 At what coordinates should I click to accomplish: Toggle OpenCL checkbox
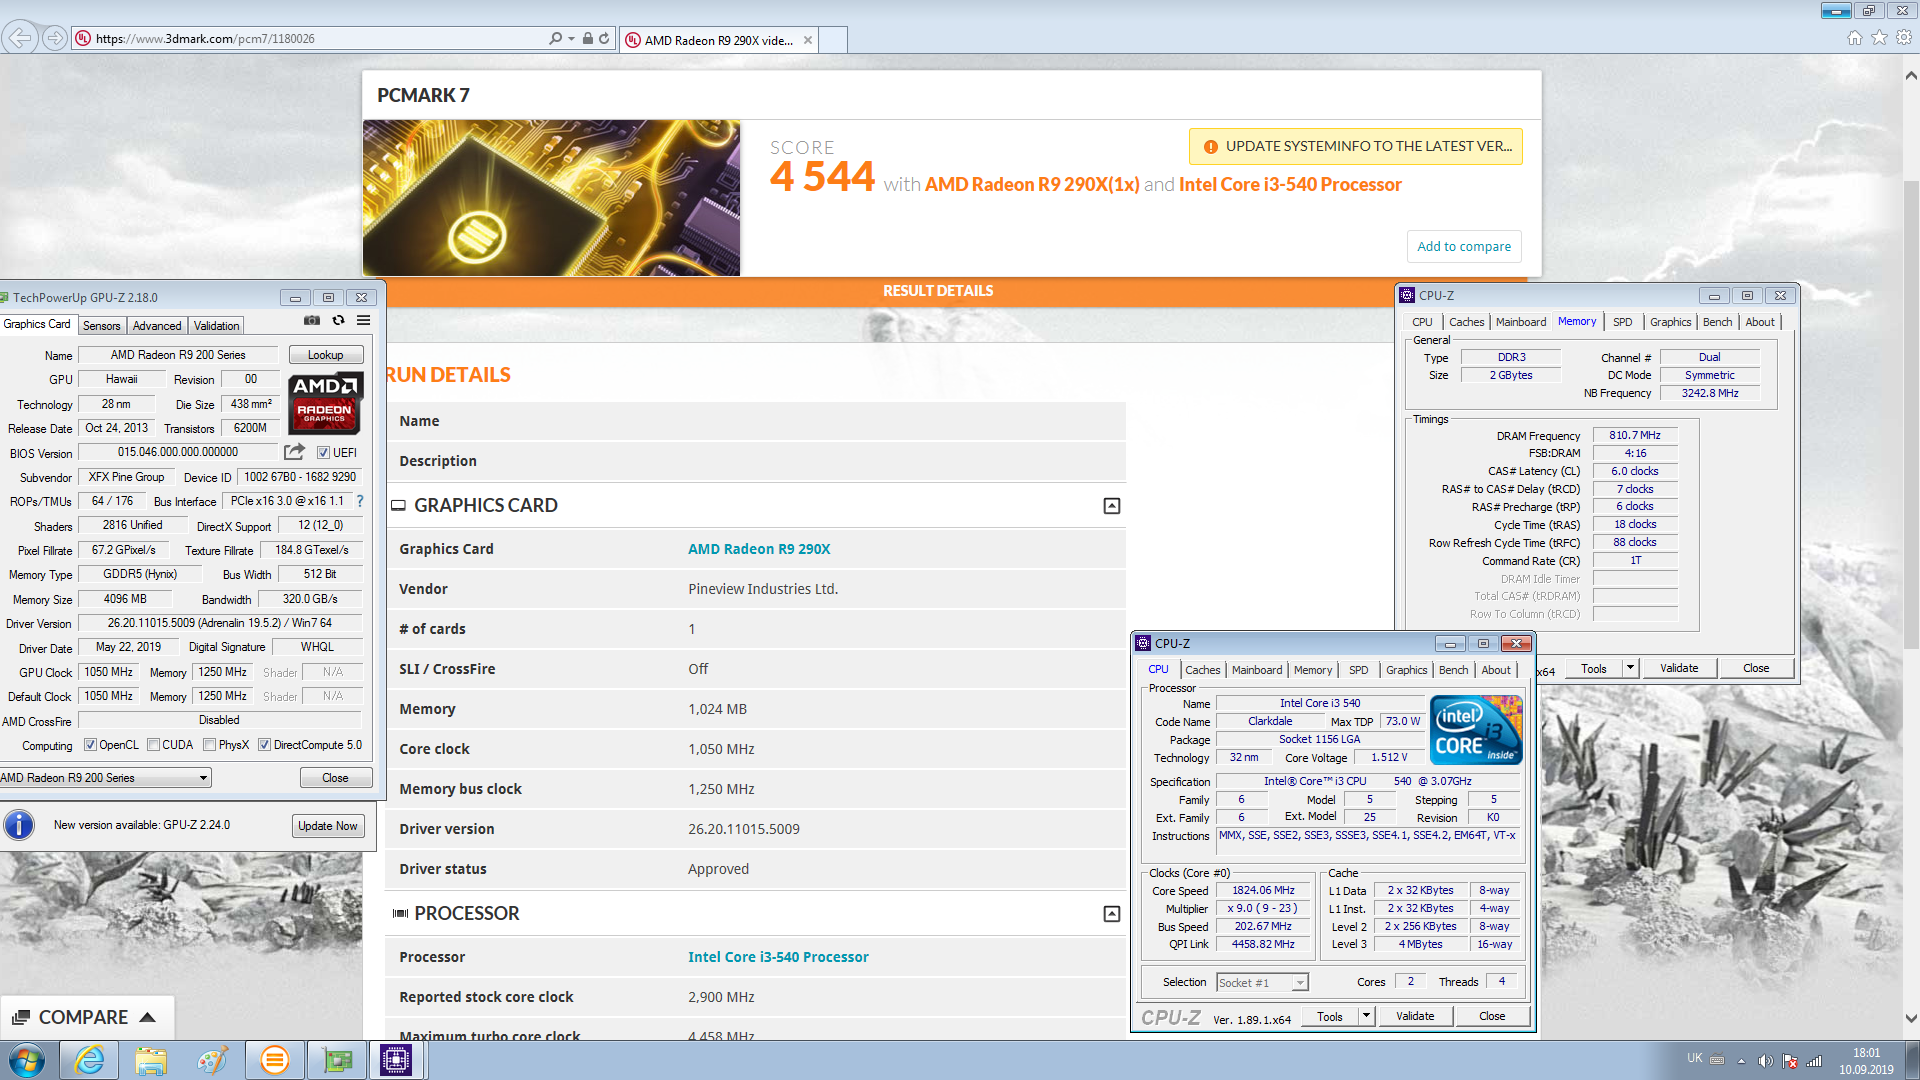point(90,745)
